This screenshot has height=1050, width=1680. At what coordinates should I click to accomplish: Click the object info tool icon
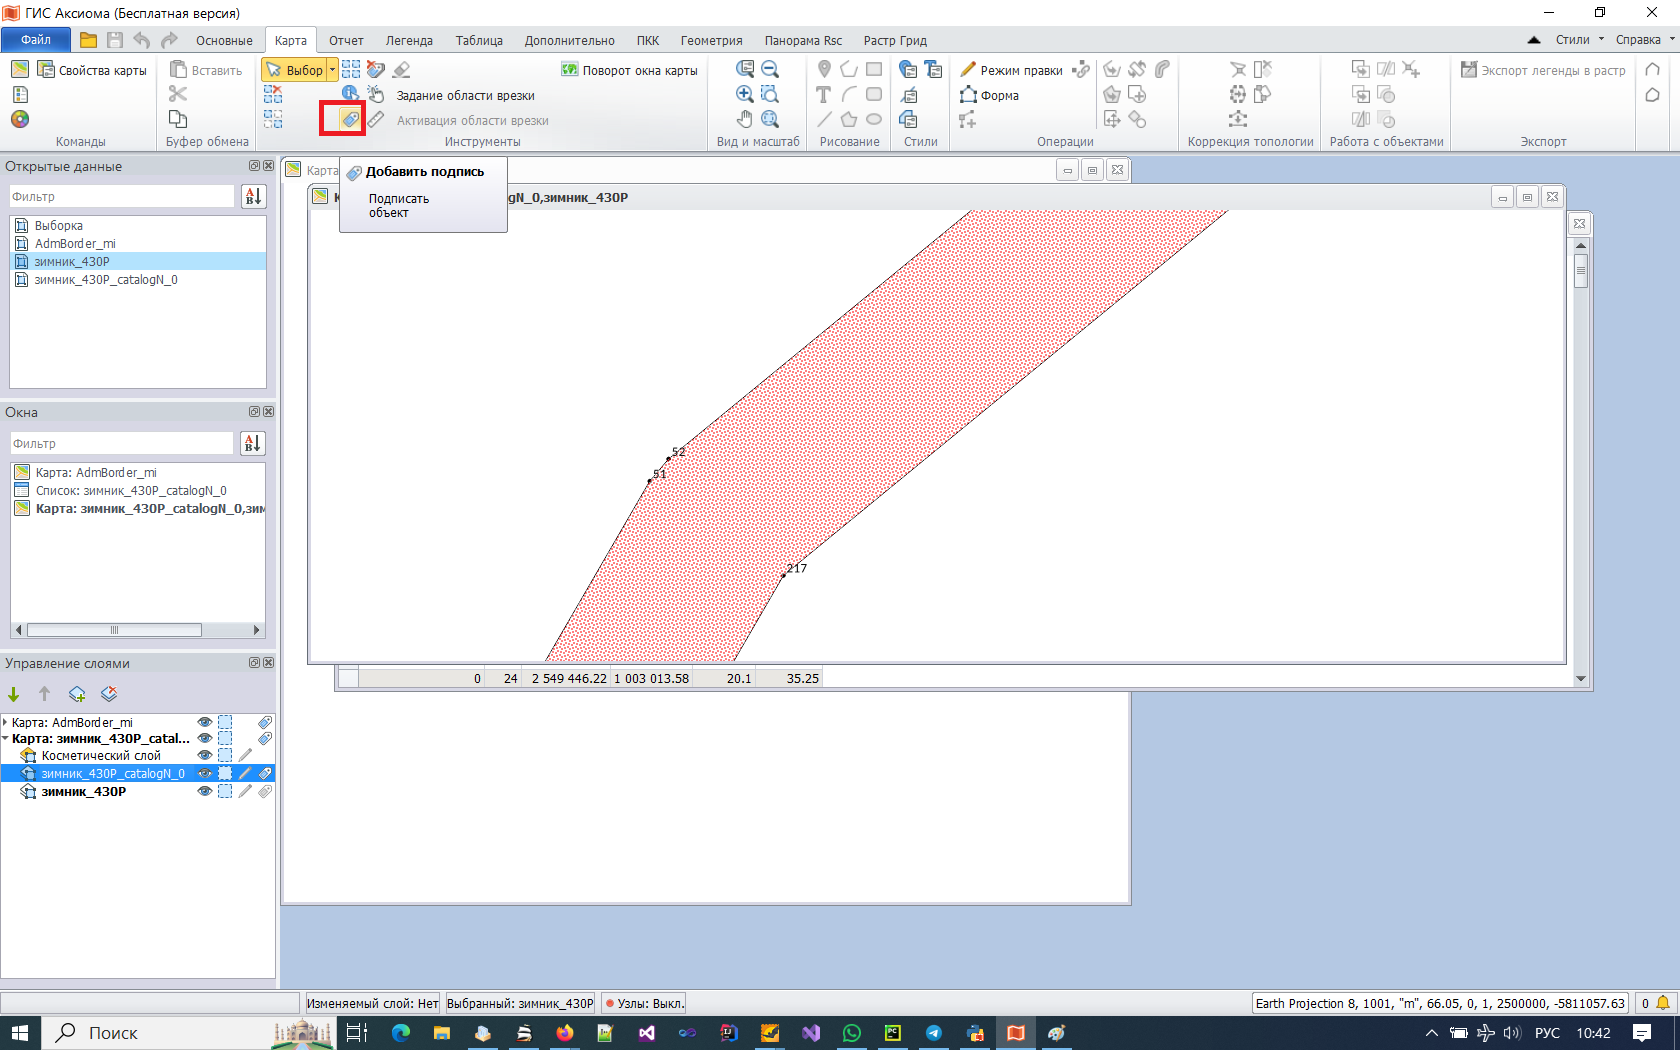[350, 94]
